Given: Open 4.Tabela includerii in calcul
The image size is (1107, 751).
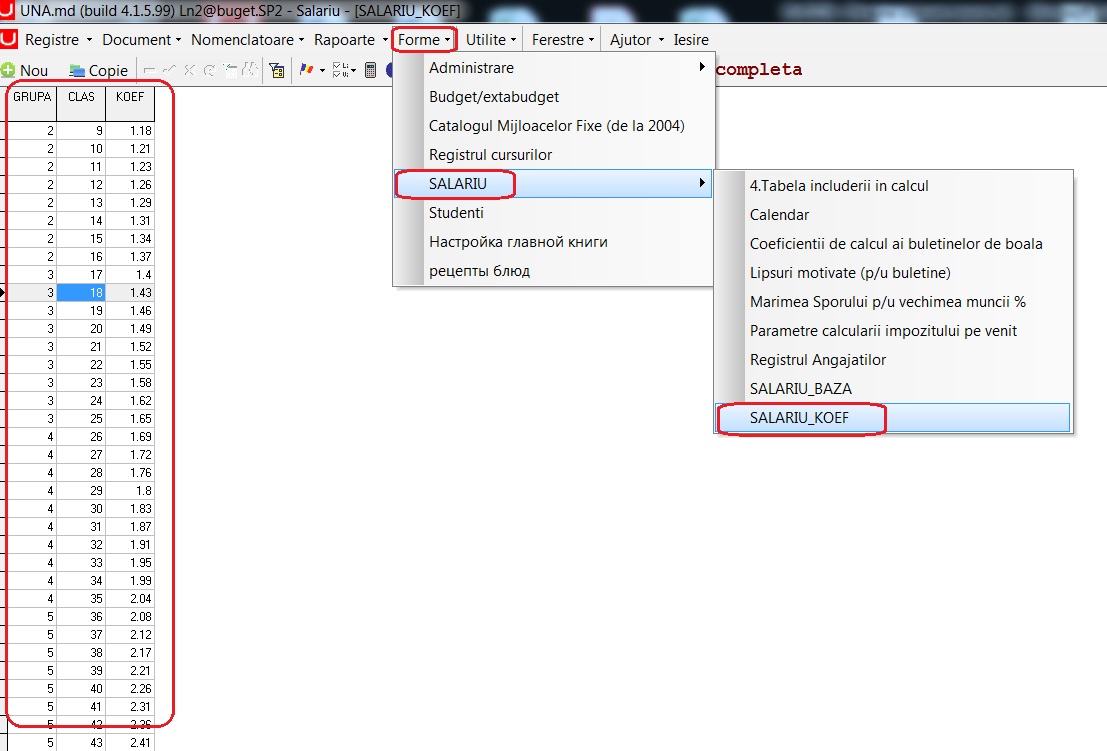Looking at the screenshot, I should click(x=893, y=186).
